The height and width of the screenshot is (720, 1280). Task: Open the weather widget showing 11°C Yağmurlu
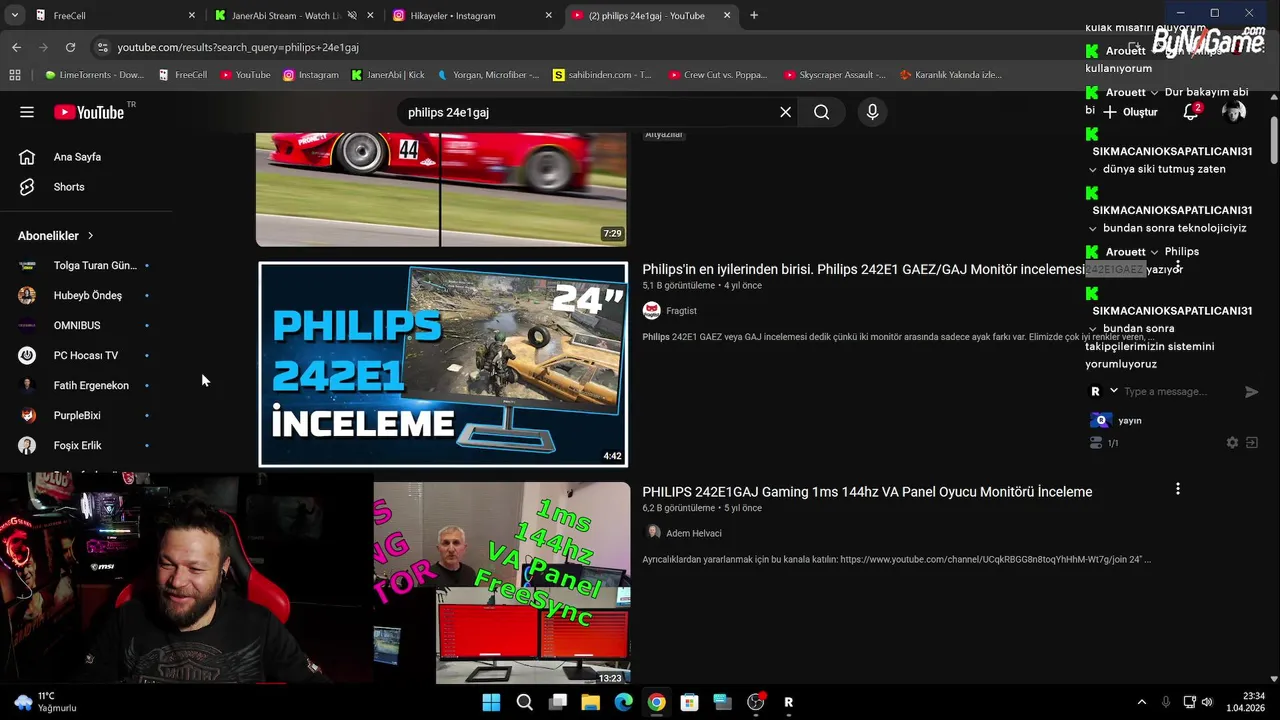tap(45, 702)
